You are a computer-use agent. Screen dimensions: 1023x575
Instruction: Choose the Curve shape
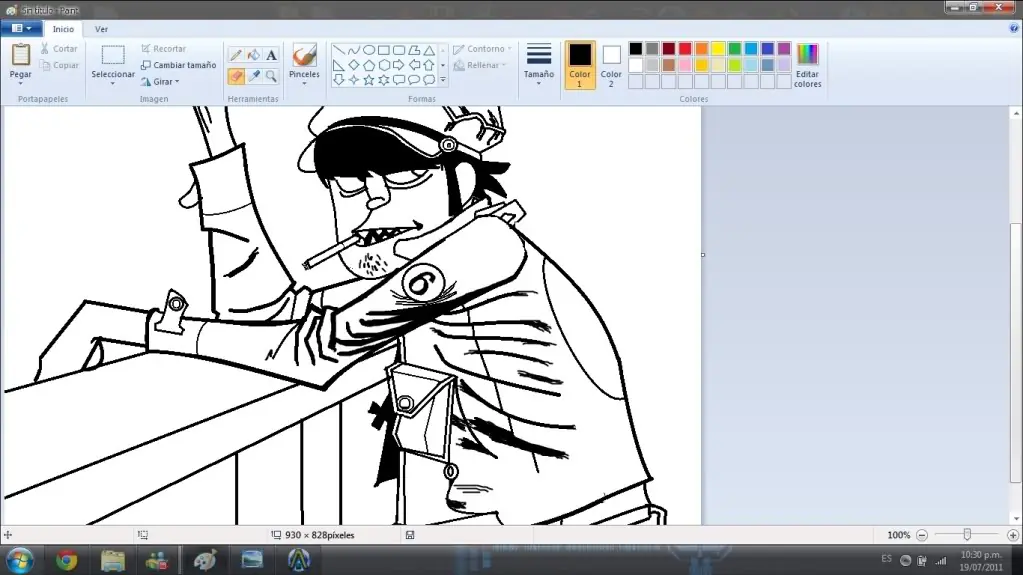pyautogui.click(x=354, y=50)
